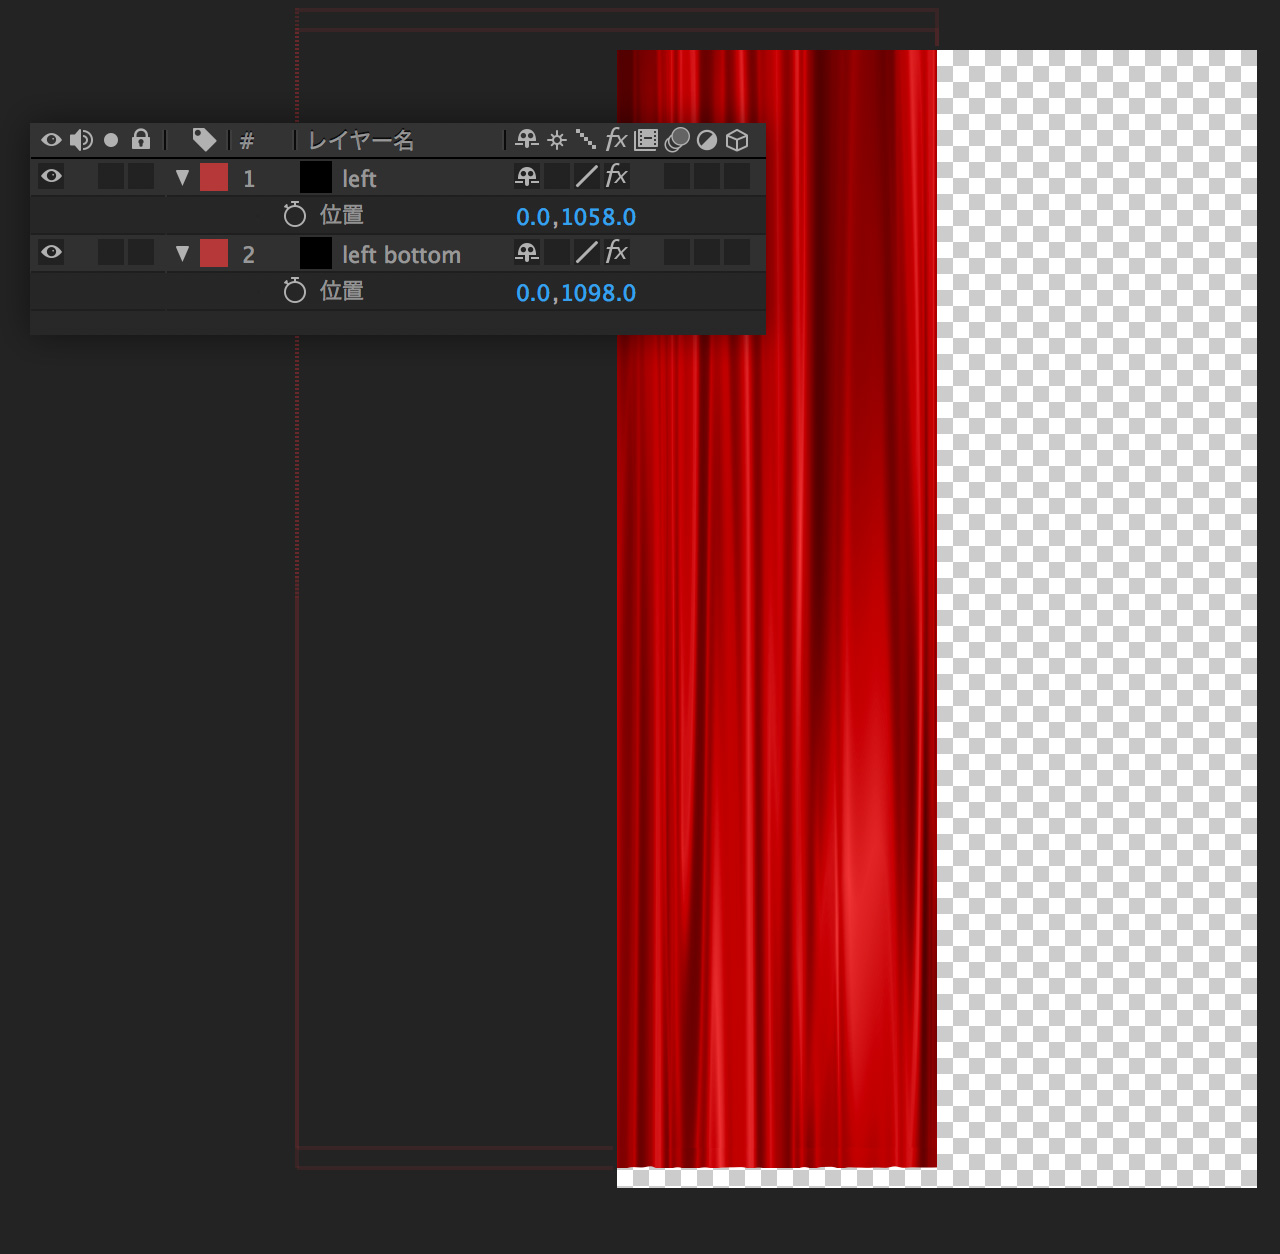The width and height of the screenshot is (1280, 1254).
Task: Click the label tag column header icon
Action: (x=204, y=140)
